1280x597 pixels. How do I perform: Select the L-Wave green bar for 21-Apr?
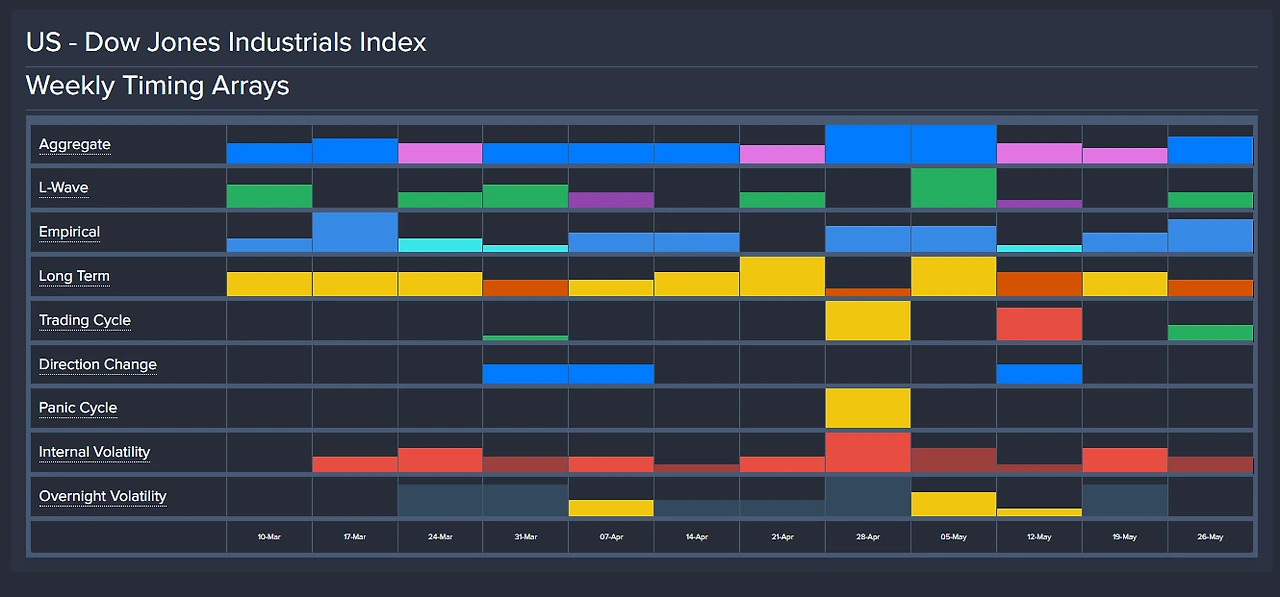click(782, 200)
